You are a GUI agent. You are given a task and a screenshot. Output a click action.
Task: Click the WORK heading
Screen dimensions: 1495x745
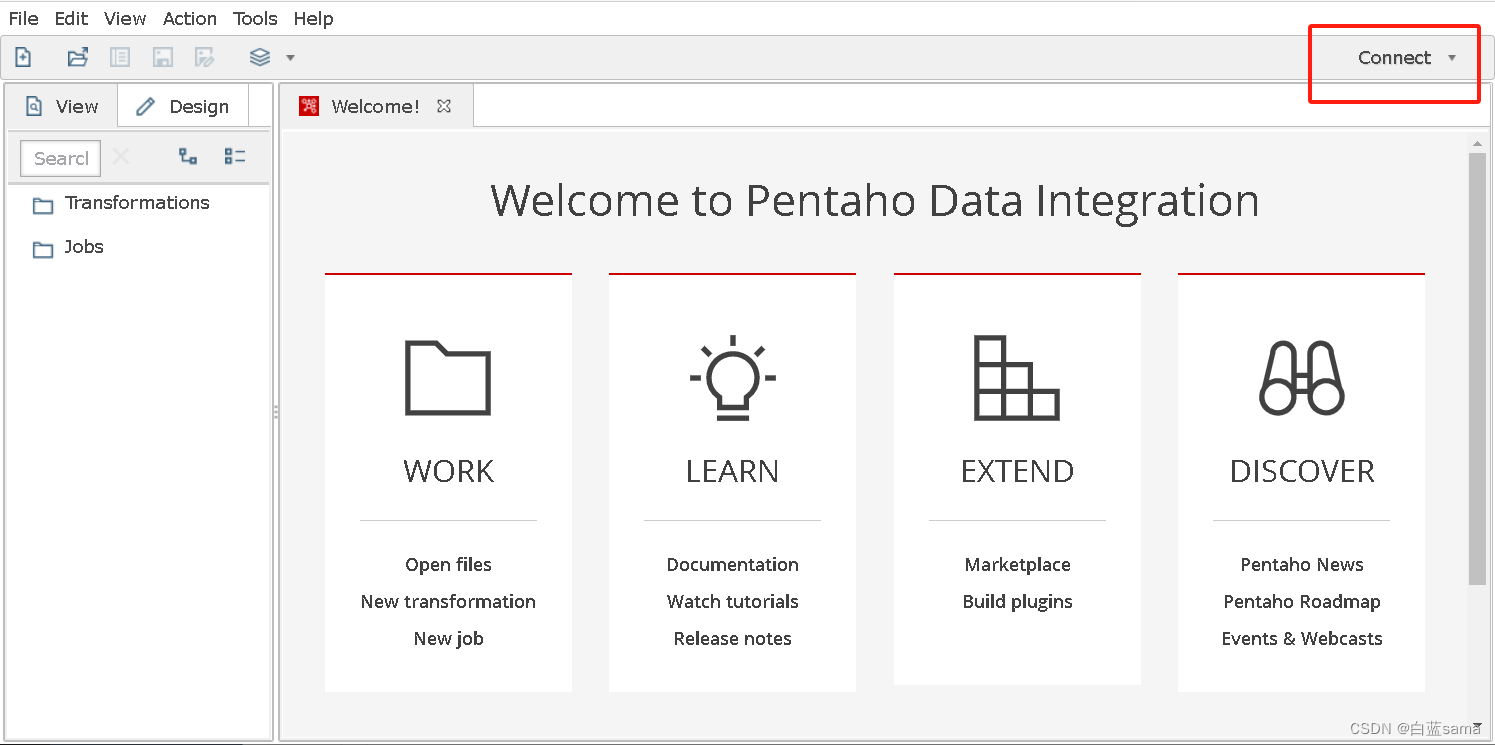coord(448,471)
